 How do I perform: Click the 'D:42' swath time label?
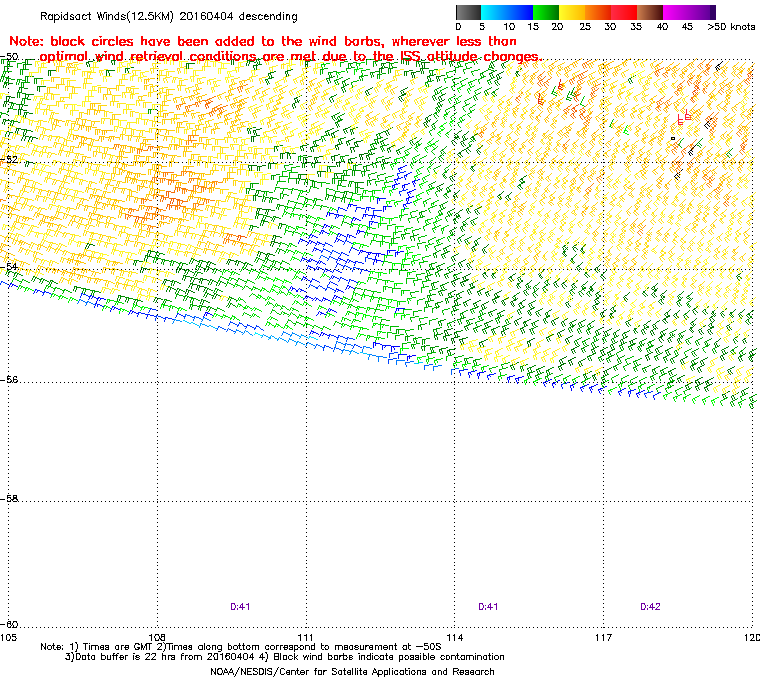click(x=650, y=607)
